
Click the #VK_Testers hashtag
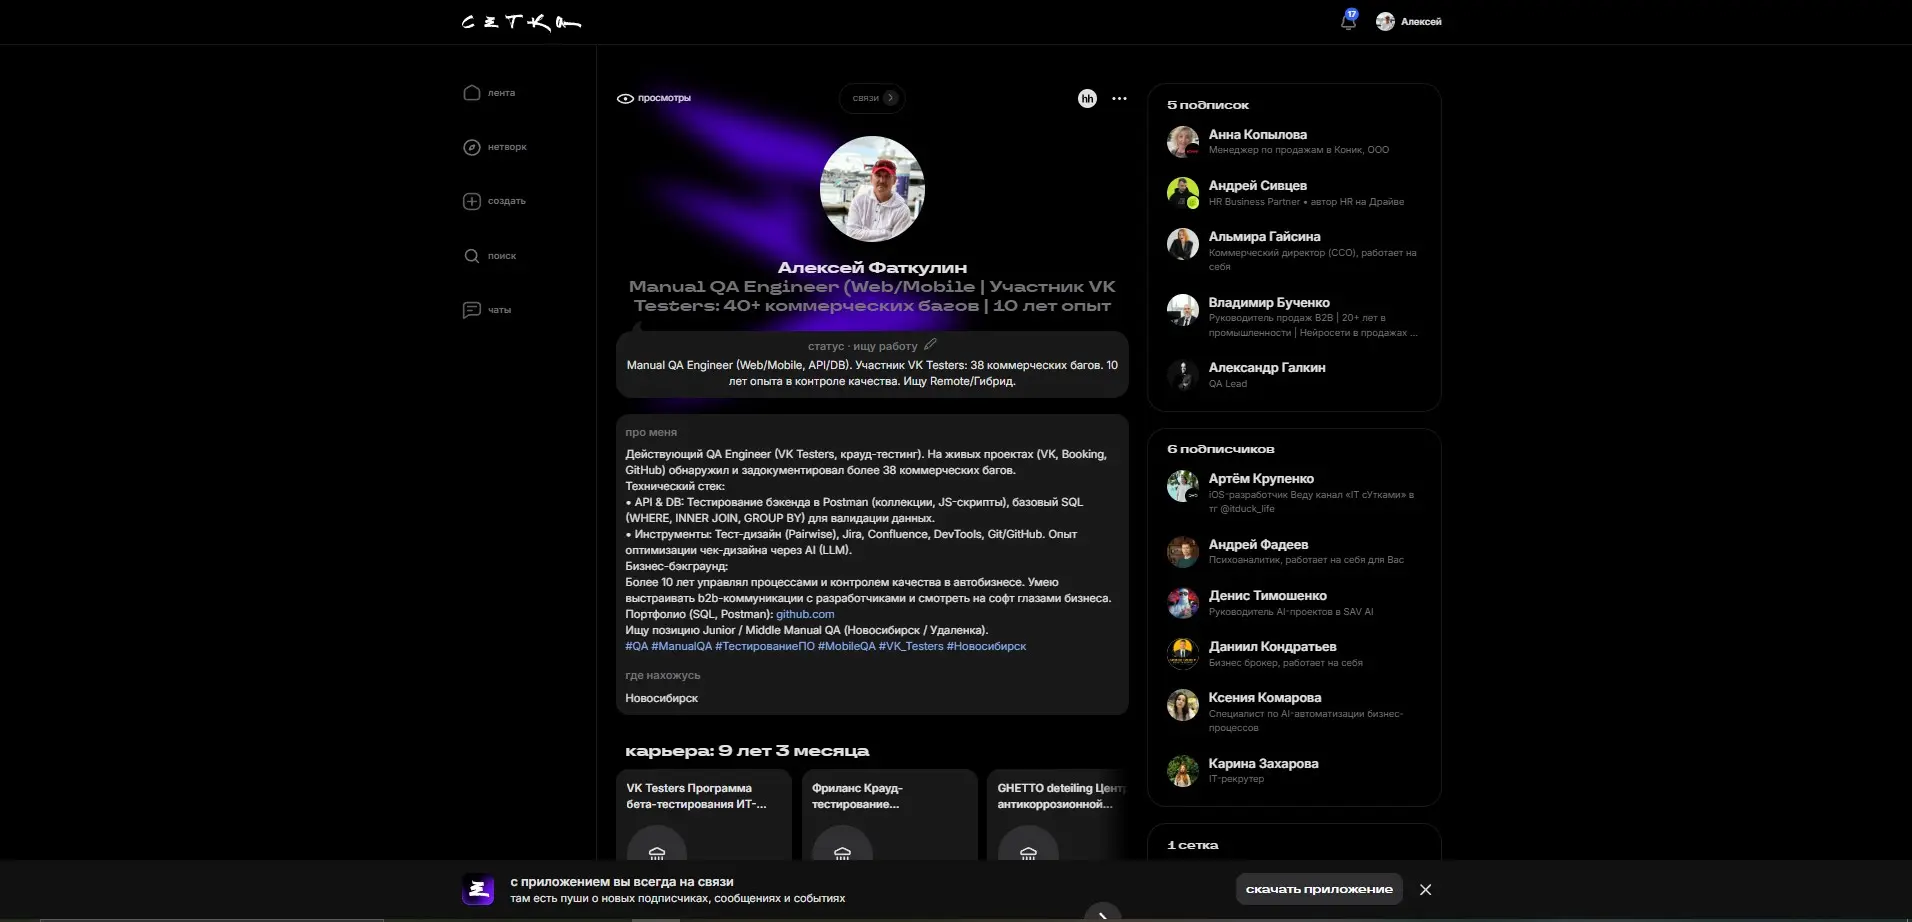pyautogui.click(x=911, y=646)
